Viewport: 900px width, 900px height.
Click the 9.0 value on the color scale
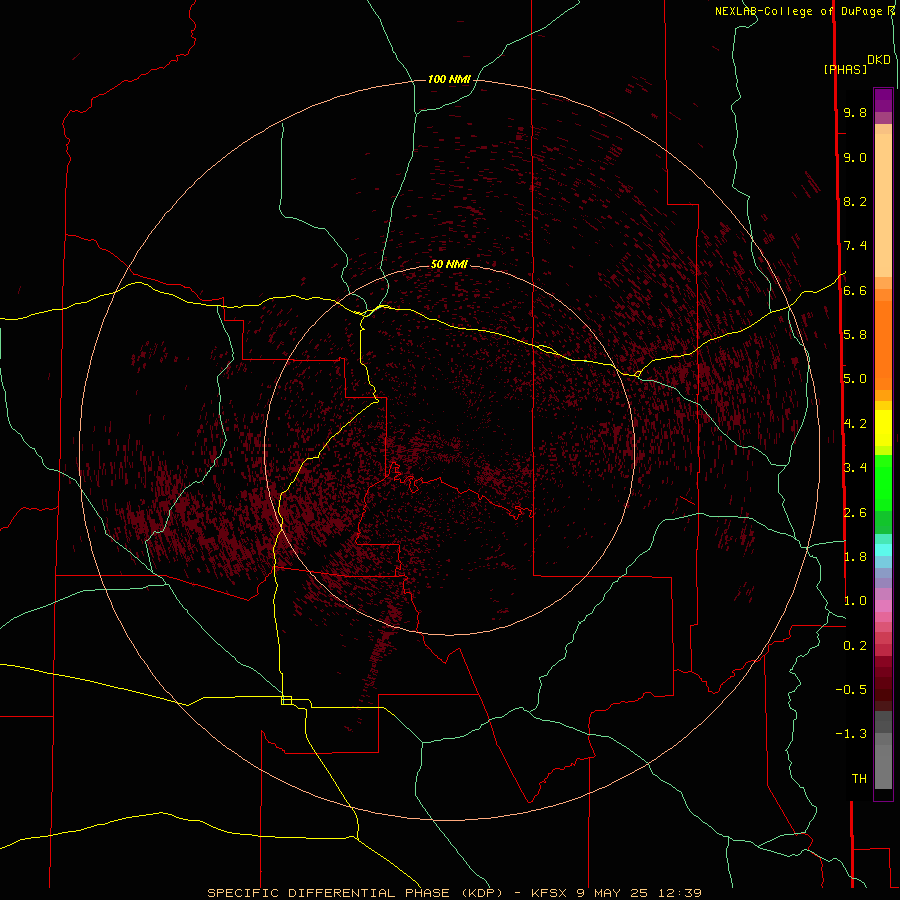[855, 157]
